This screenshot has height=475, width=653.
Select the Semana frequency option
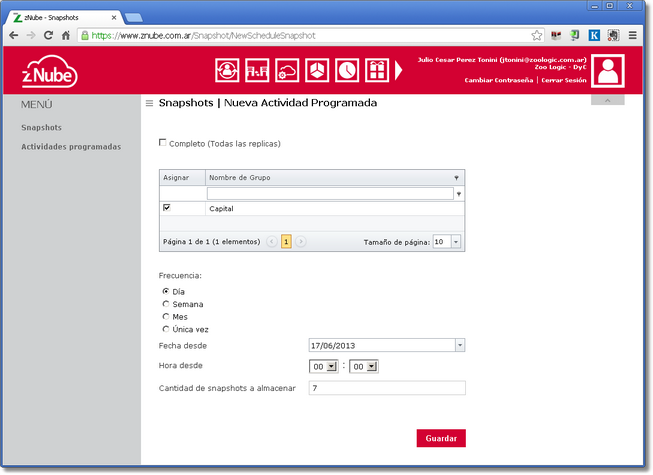tap(166, 304)
